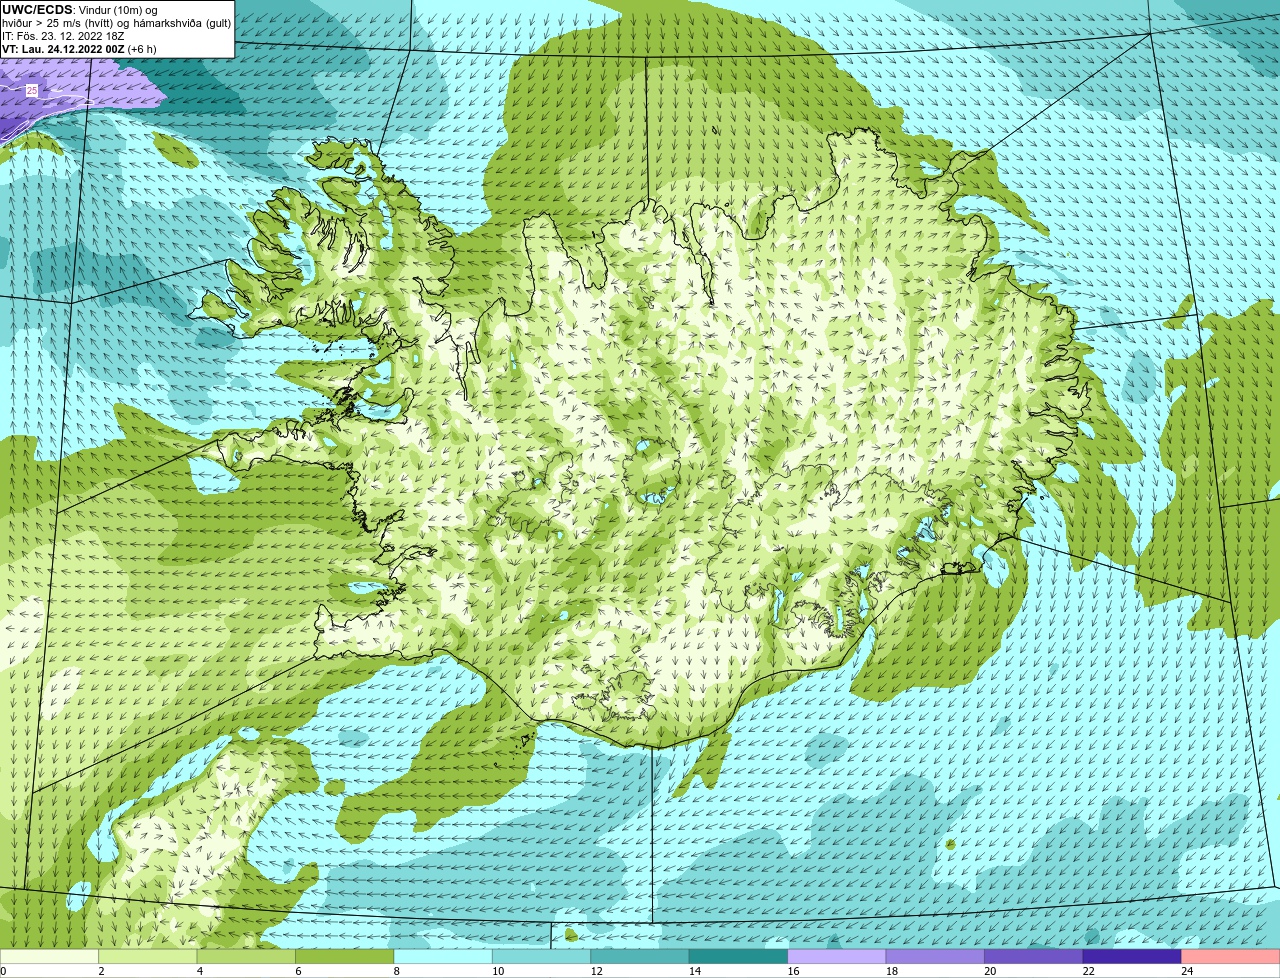Select the 10–12 m/s turquoise legend swatch

pyautogui.click(x=542, y=957)
